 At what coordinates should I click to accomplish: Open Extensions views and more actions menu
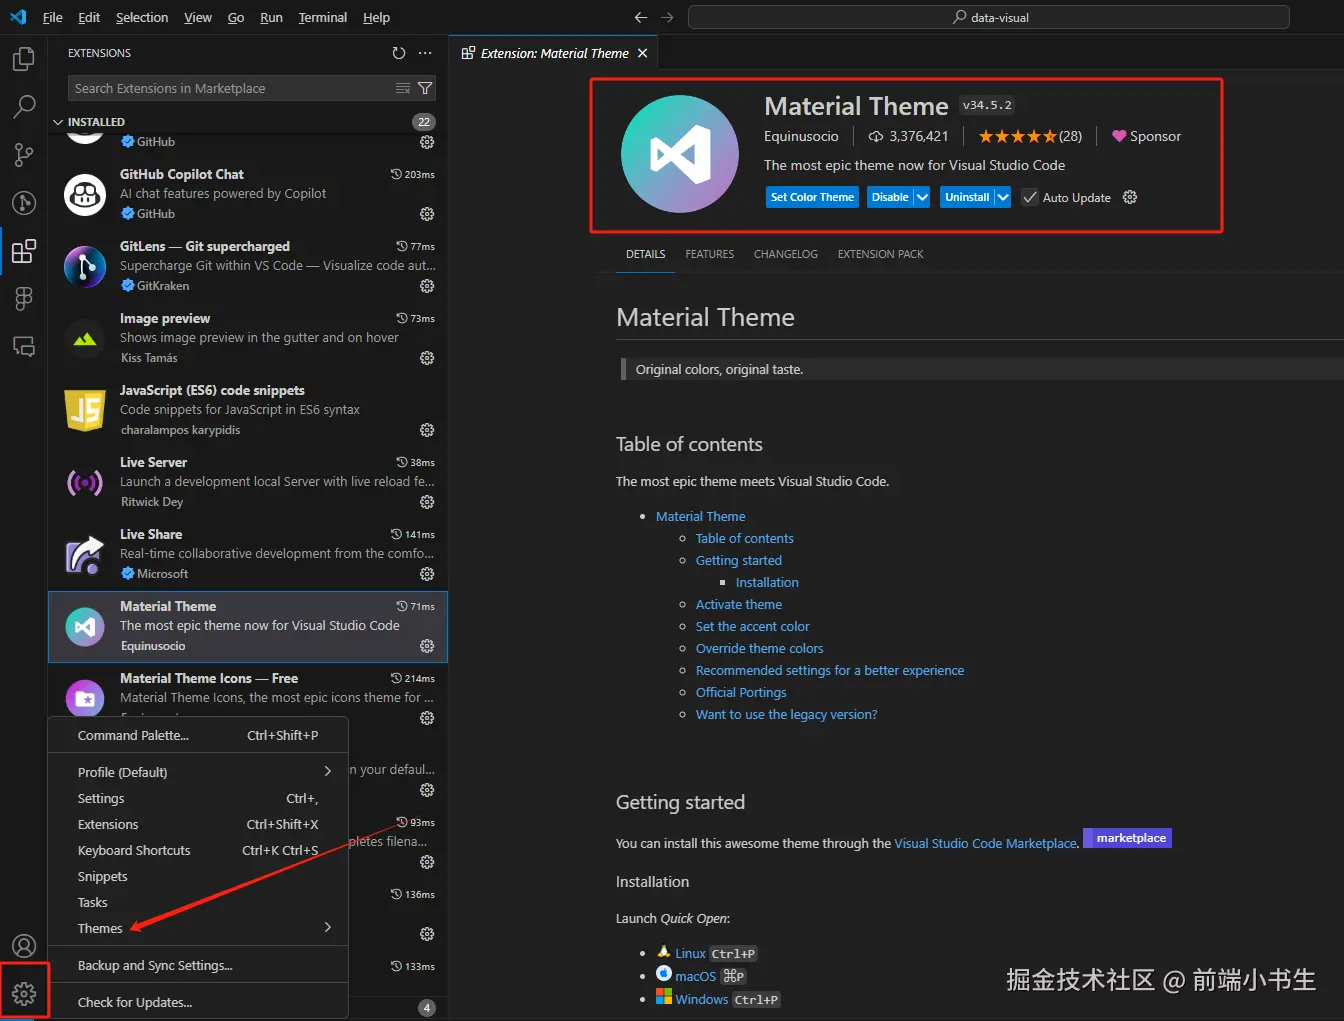click(426, 53)
